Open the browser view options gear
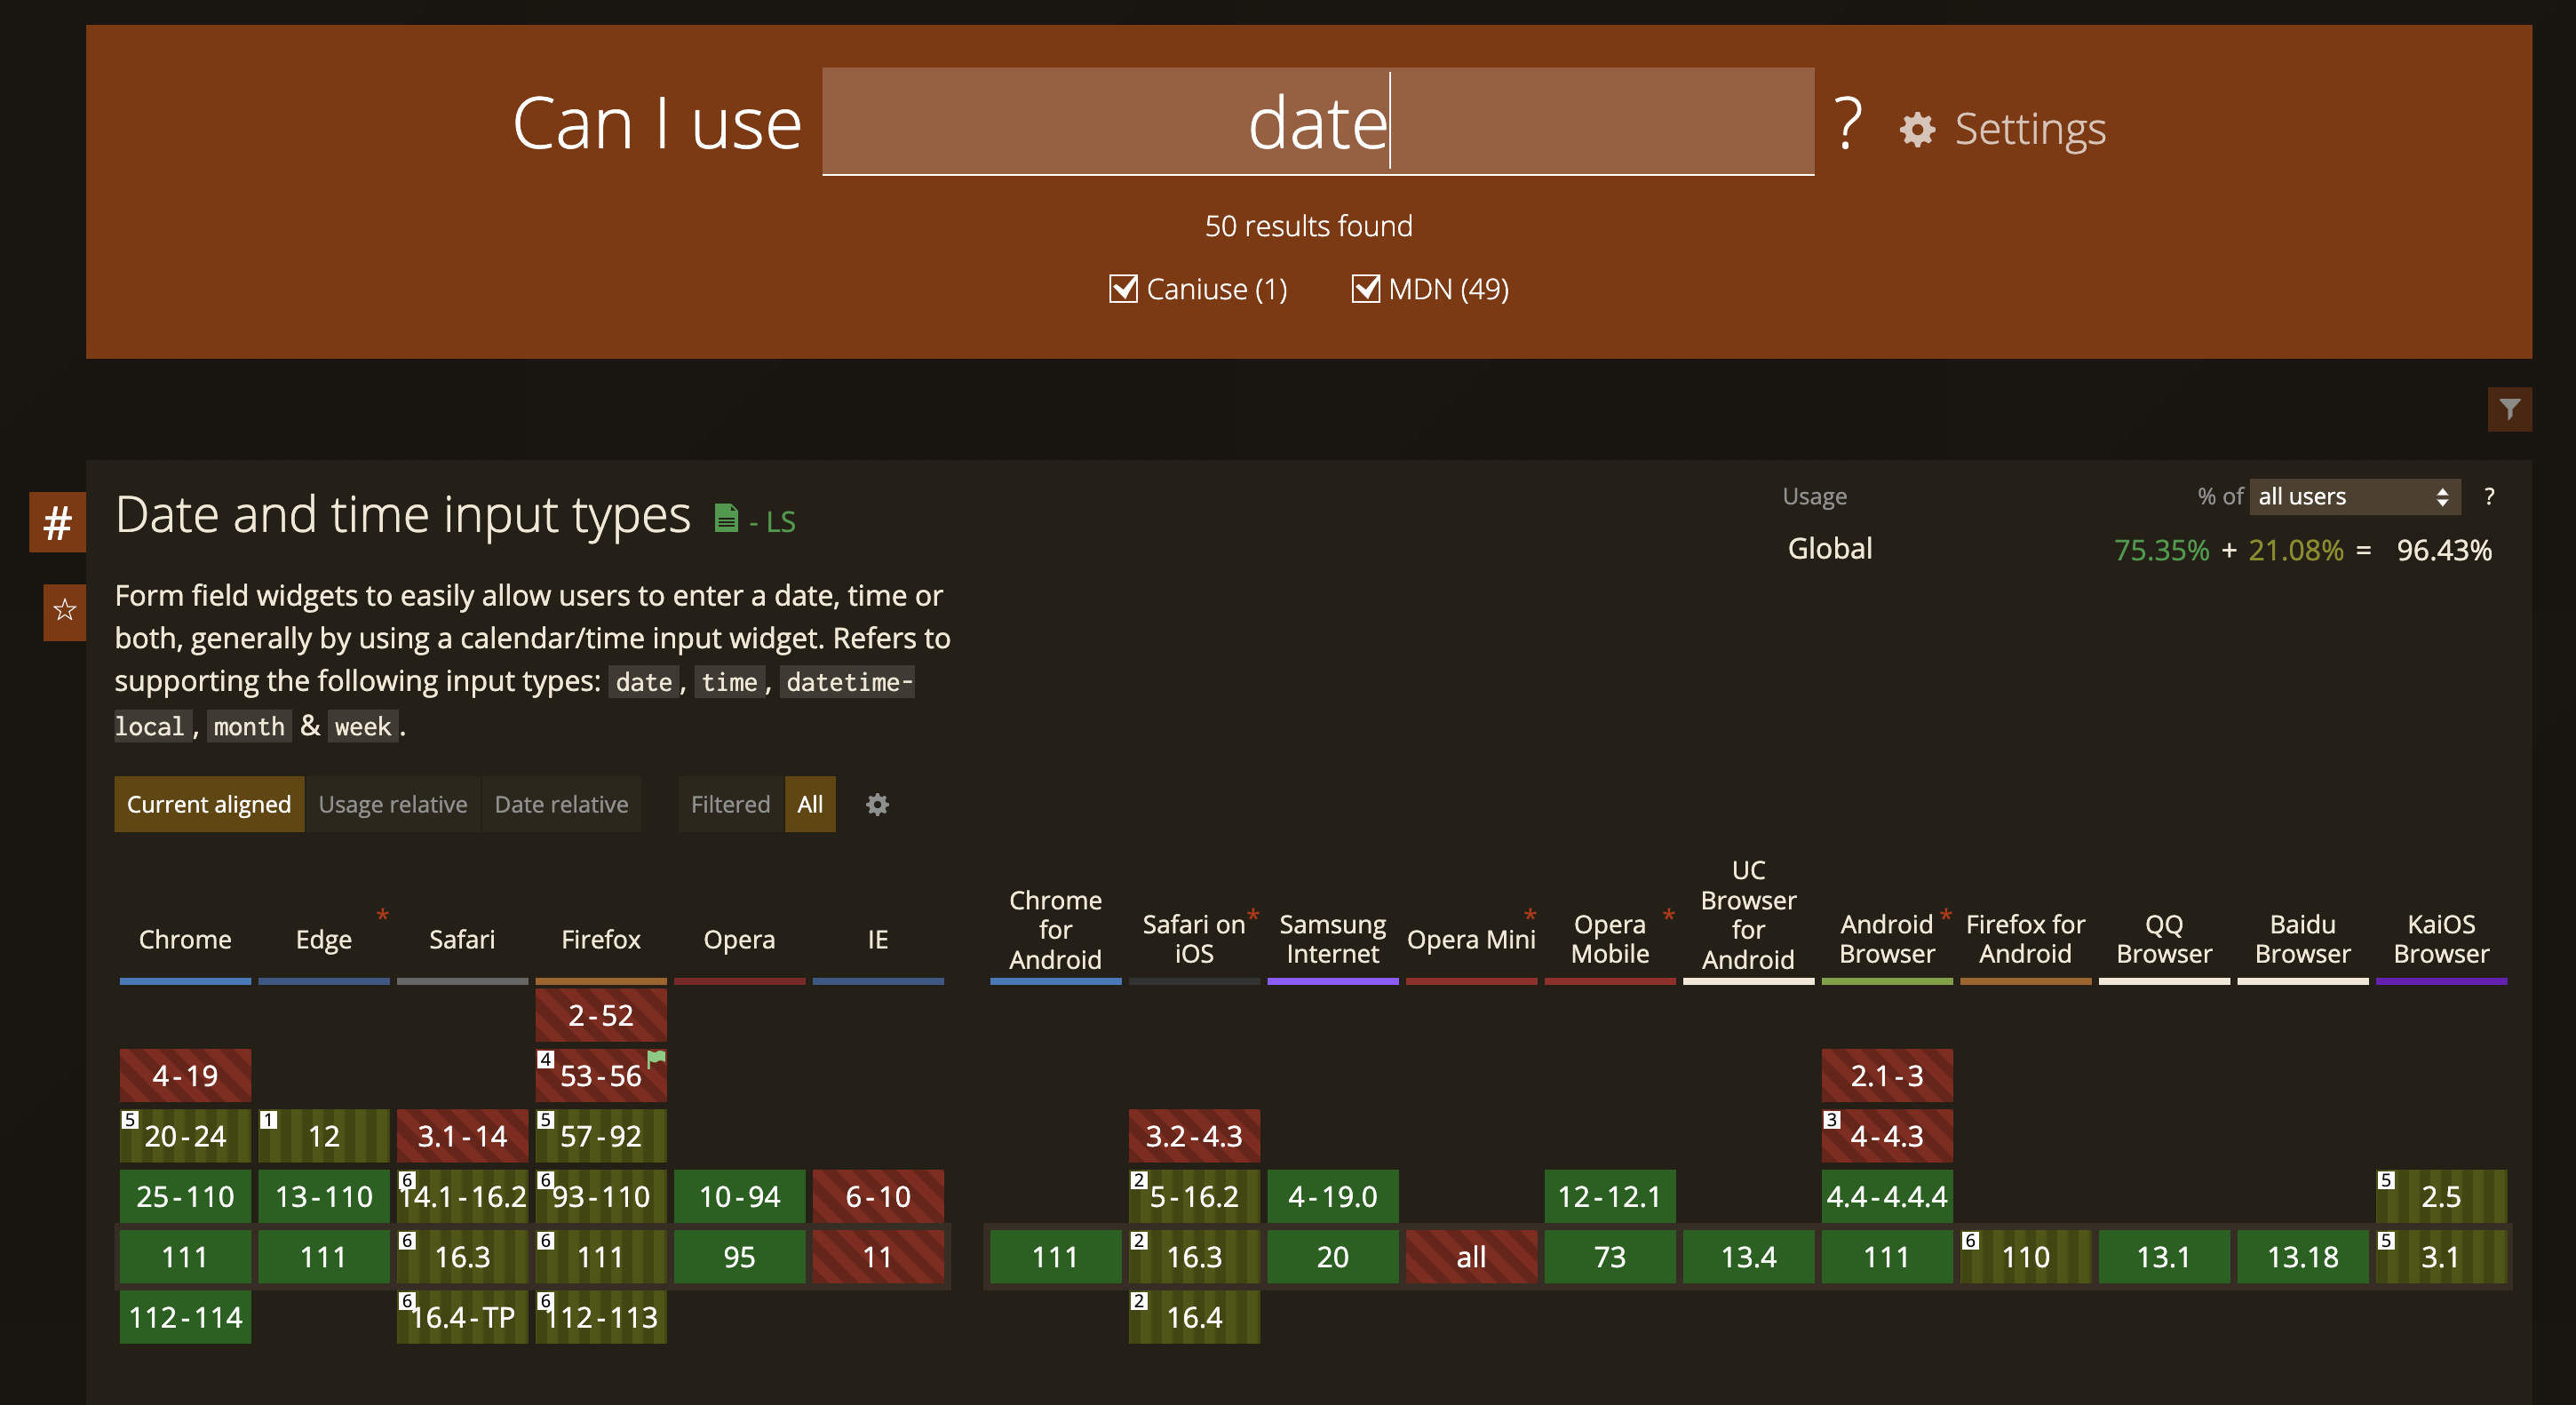This screenshot has height=1405, width=2576. click(877, 804)
